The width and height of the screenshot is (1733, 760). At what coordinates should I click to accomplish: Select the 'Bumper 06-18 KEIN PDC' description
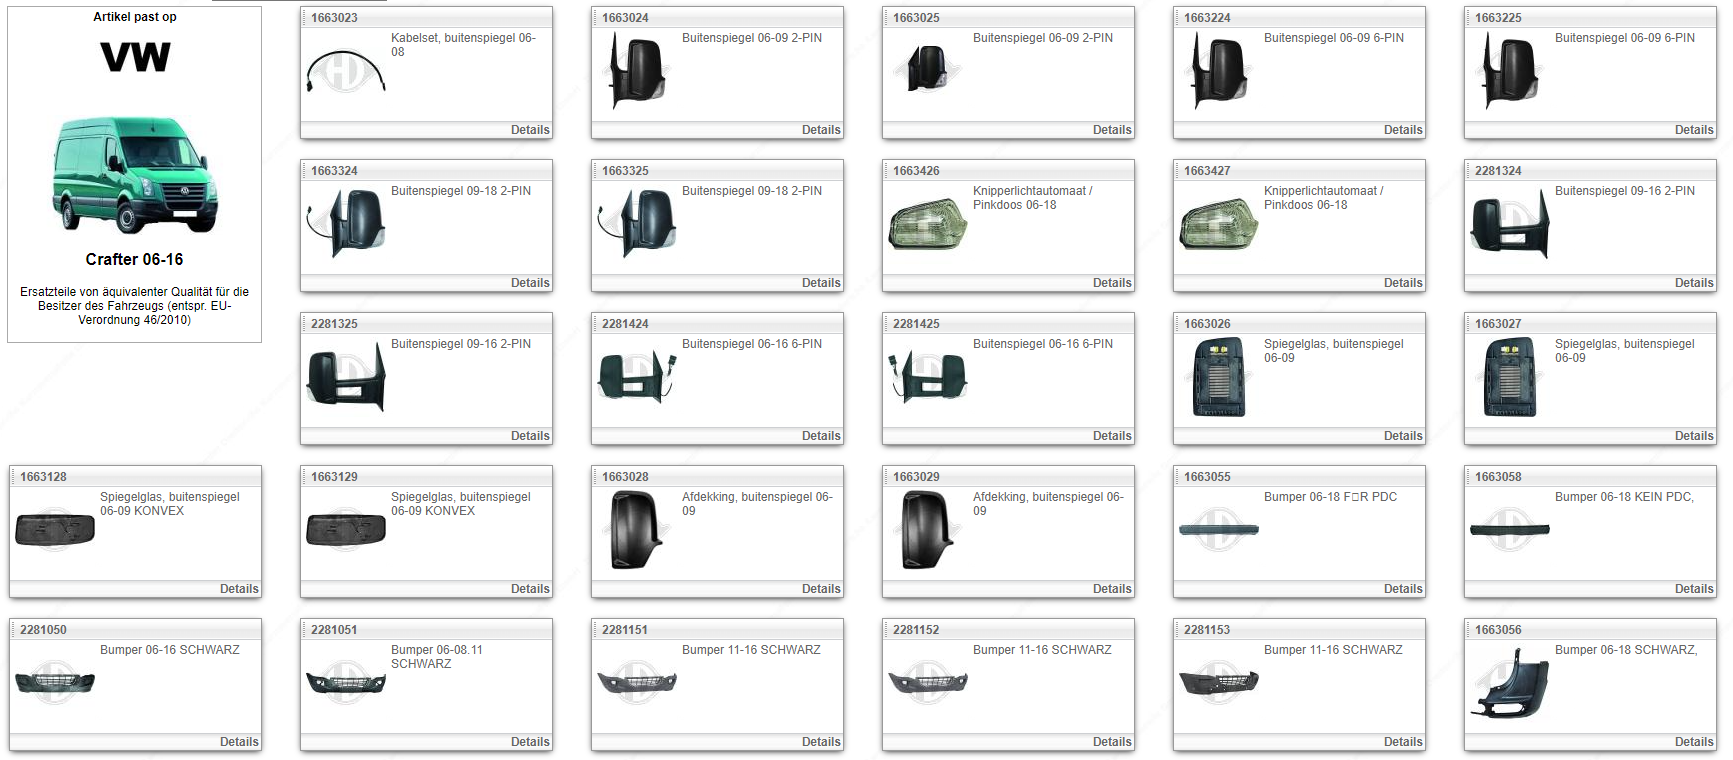point(1623,497)
